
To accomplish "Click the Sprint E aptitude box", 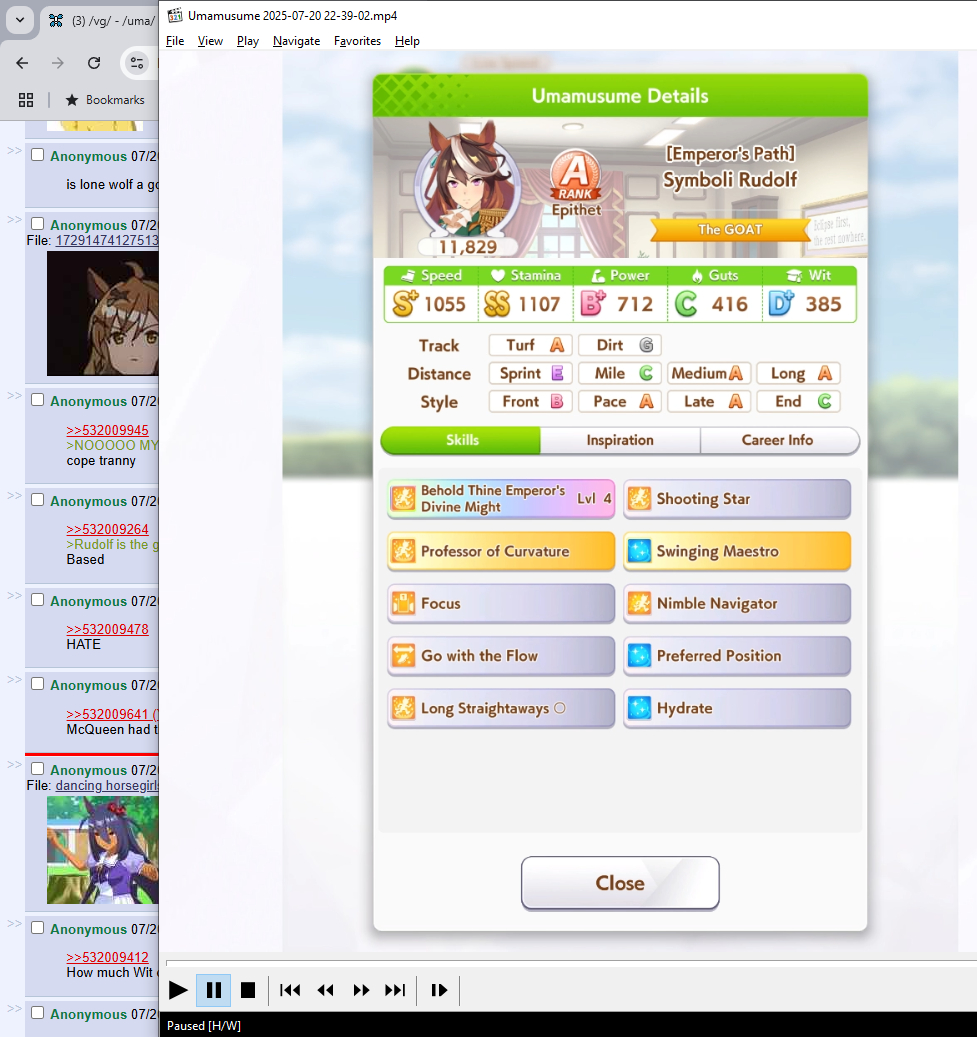I will pos(531,373).
